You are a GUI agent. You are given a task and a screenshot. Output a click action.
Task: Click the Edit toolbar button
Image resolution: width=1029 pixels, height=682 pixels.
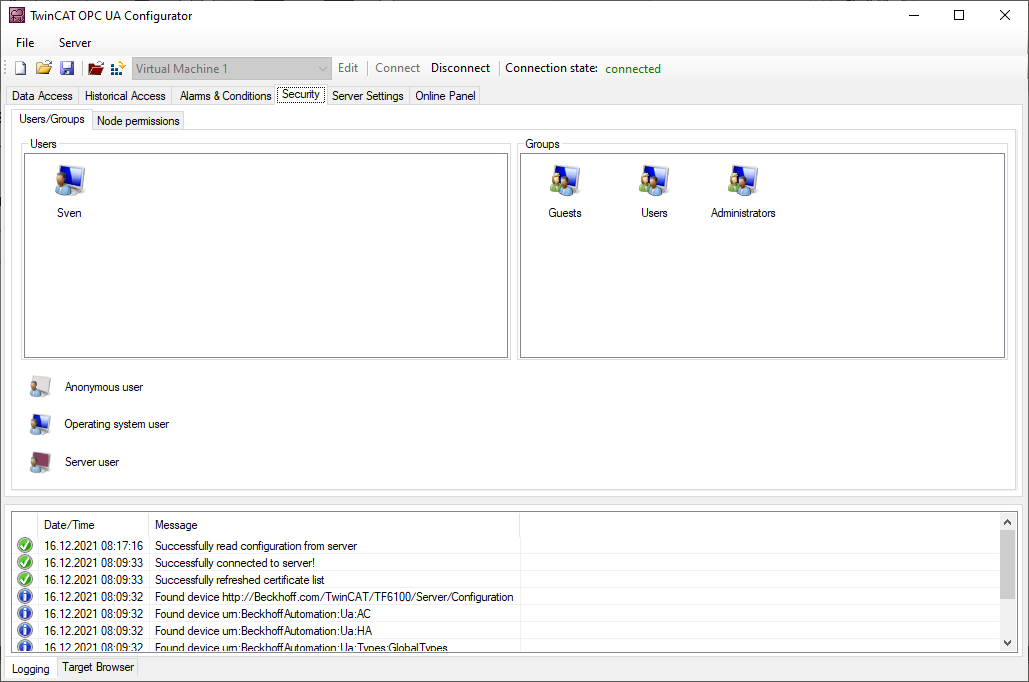[x=348, y=68]
